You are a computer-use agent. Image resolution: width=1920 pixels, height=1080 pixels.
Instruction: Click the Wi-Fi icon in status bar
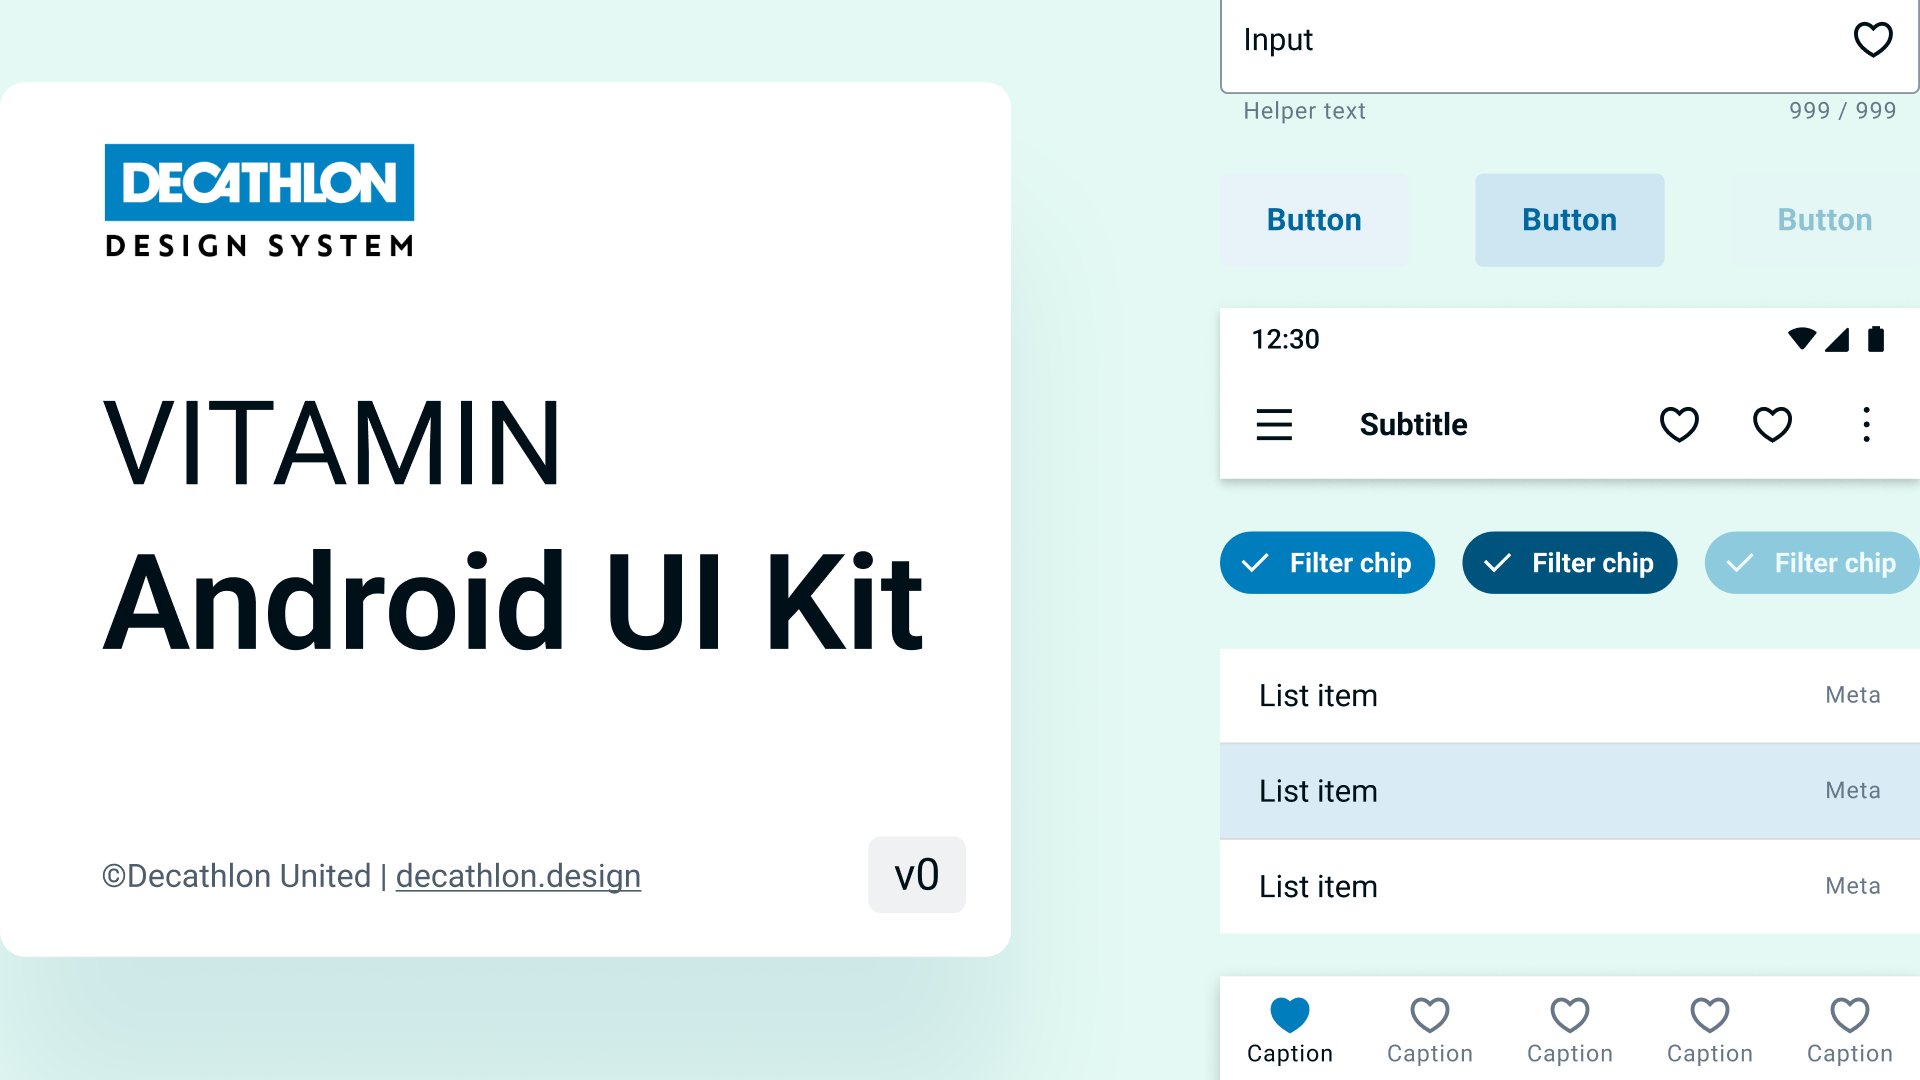click(1801, 339)
